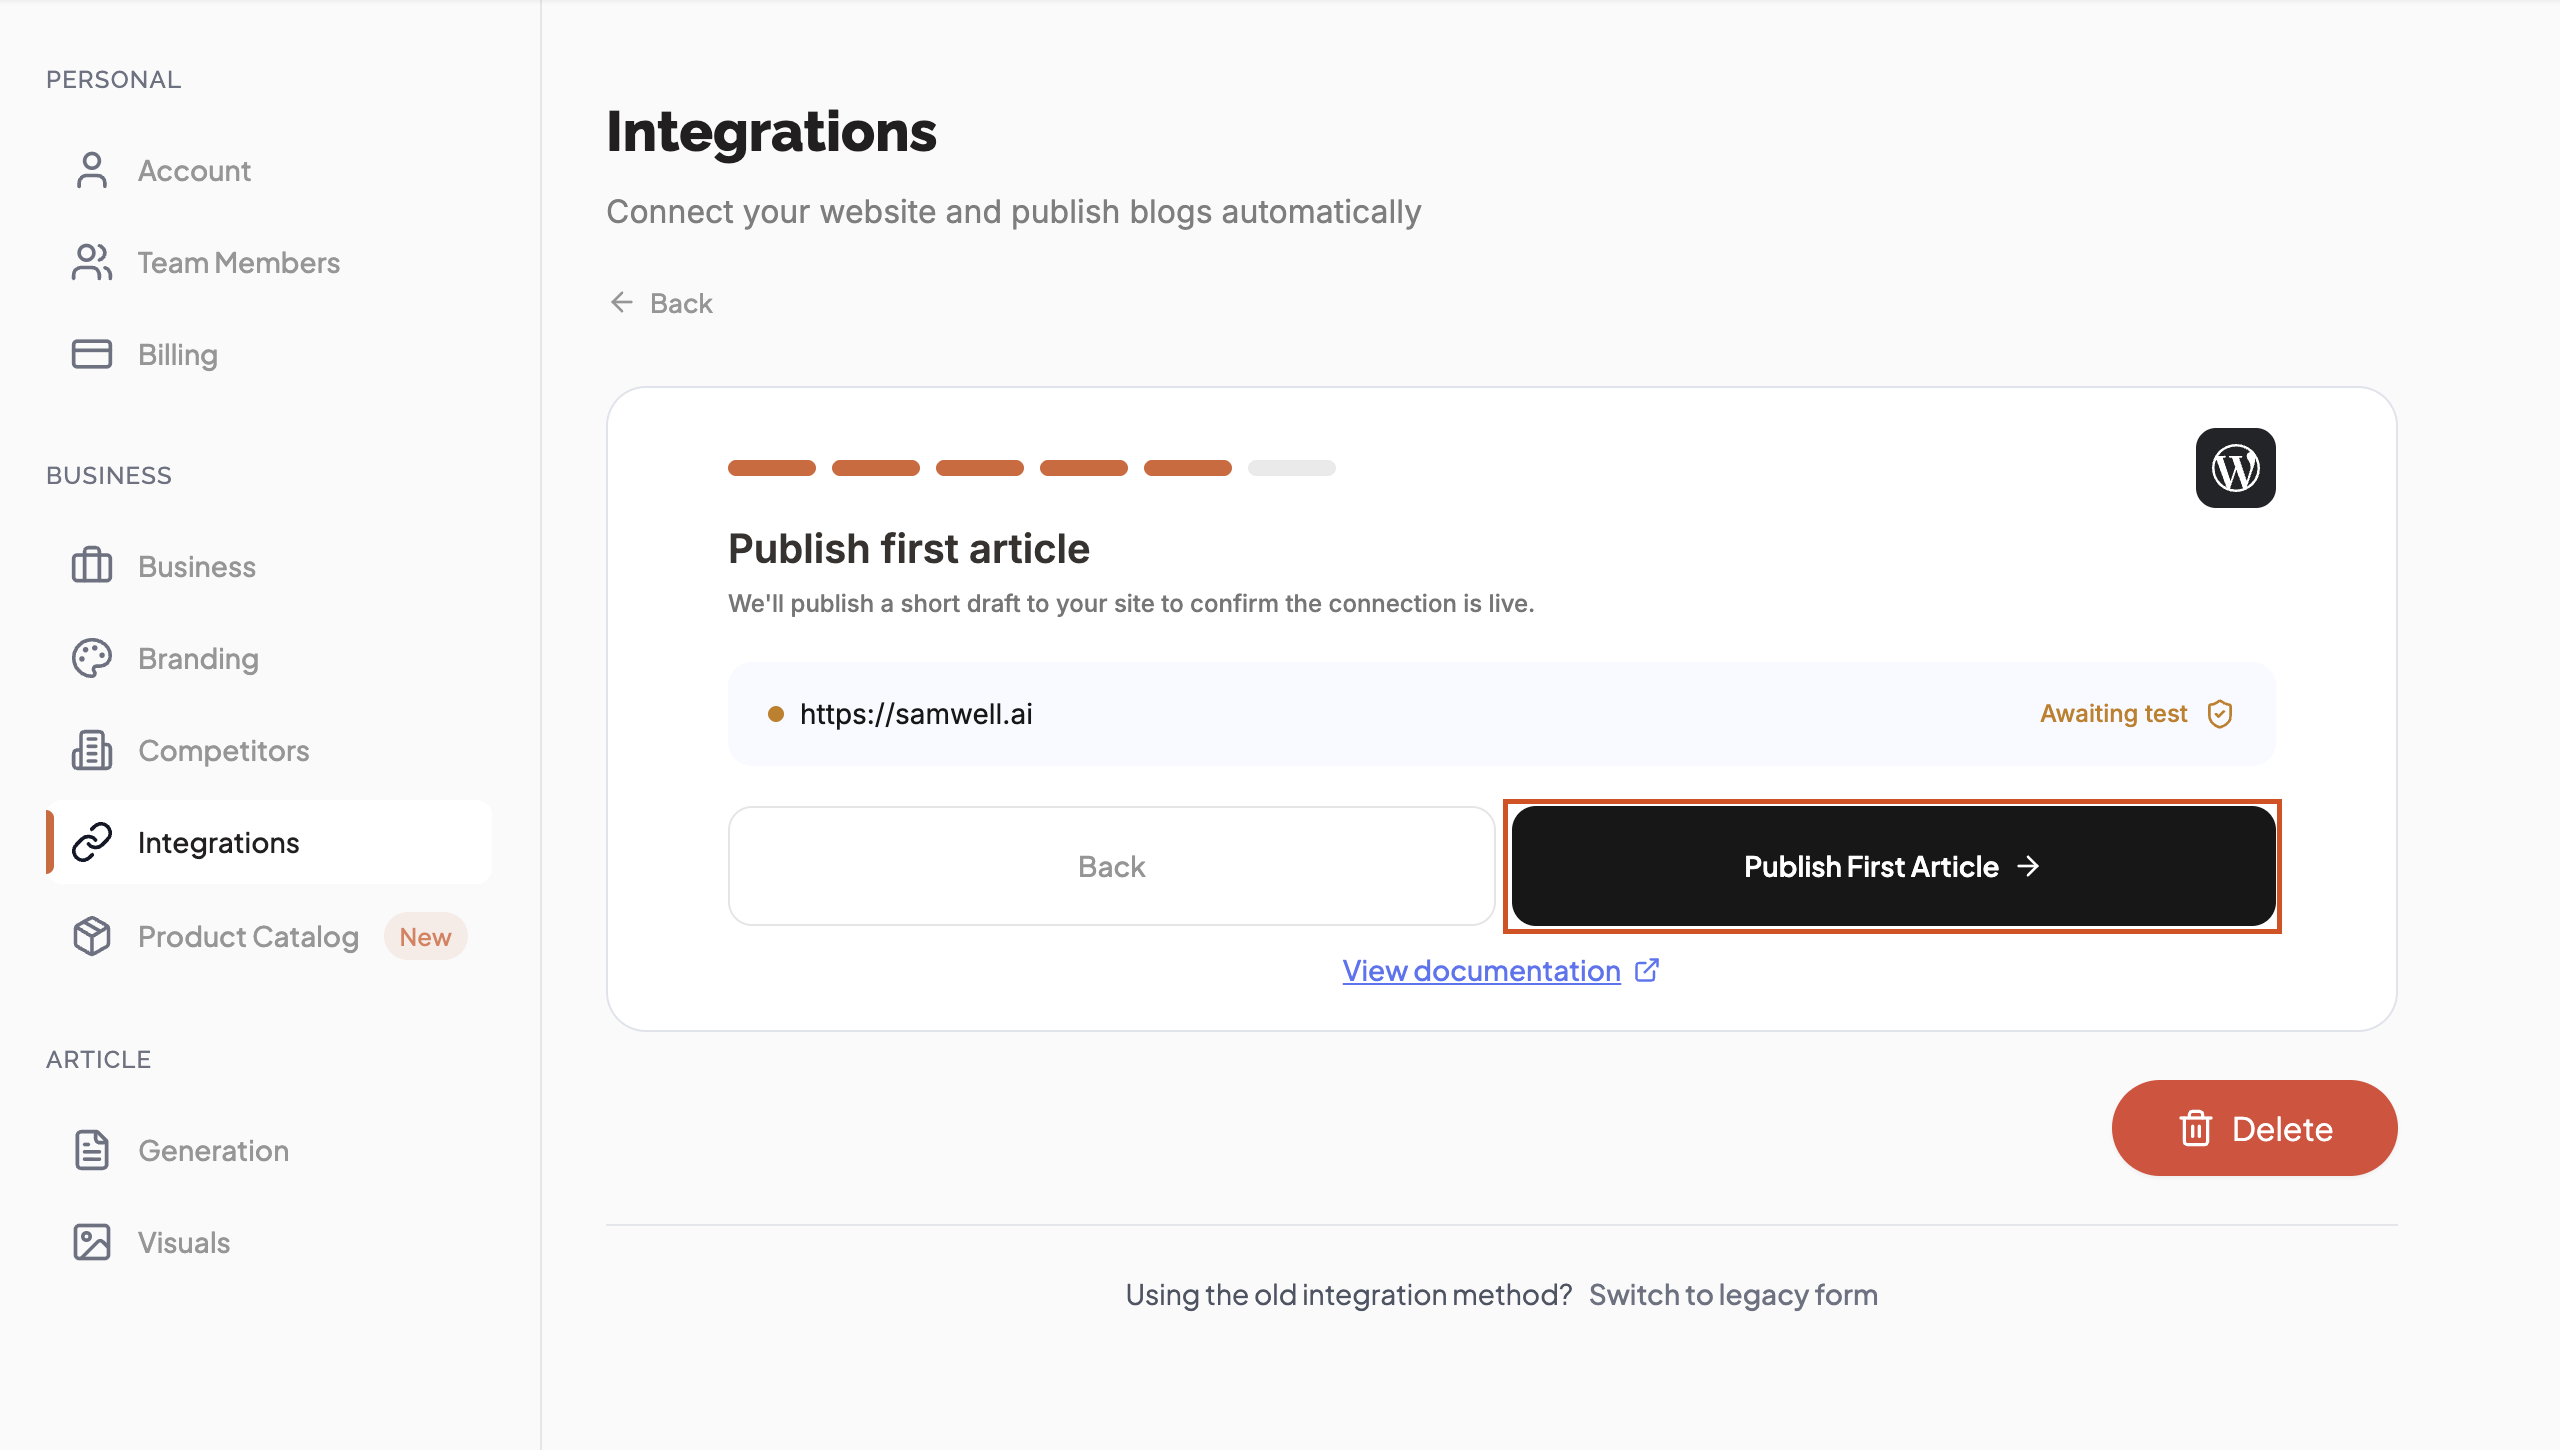
Task: Click the Publish first article heading
Action: click(908, 548)
